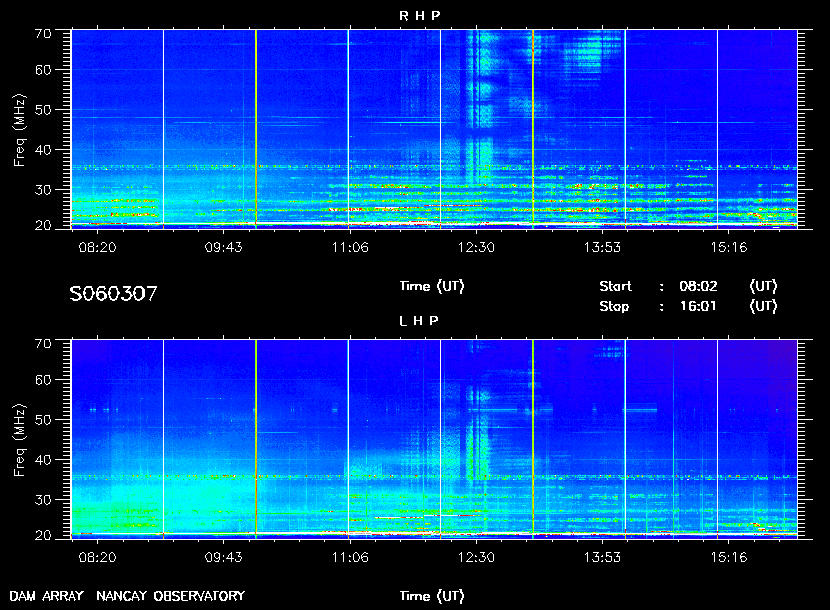Click the 13:53 tick label under RHP plot
This screenshot has height=610, width=830.
click(602, 247)
